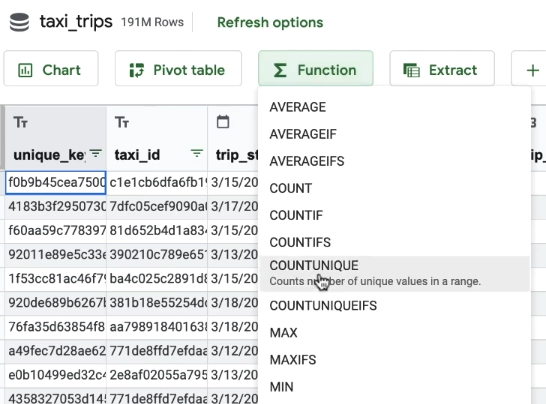546x404 pixels.
Task: Click the text type icon above unique_key
Action: coord(21,123)
